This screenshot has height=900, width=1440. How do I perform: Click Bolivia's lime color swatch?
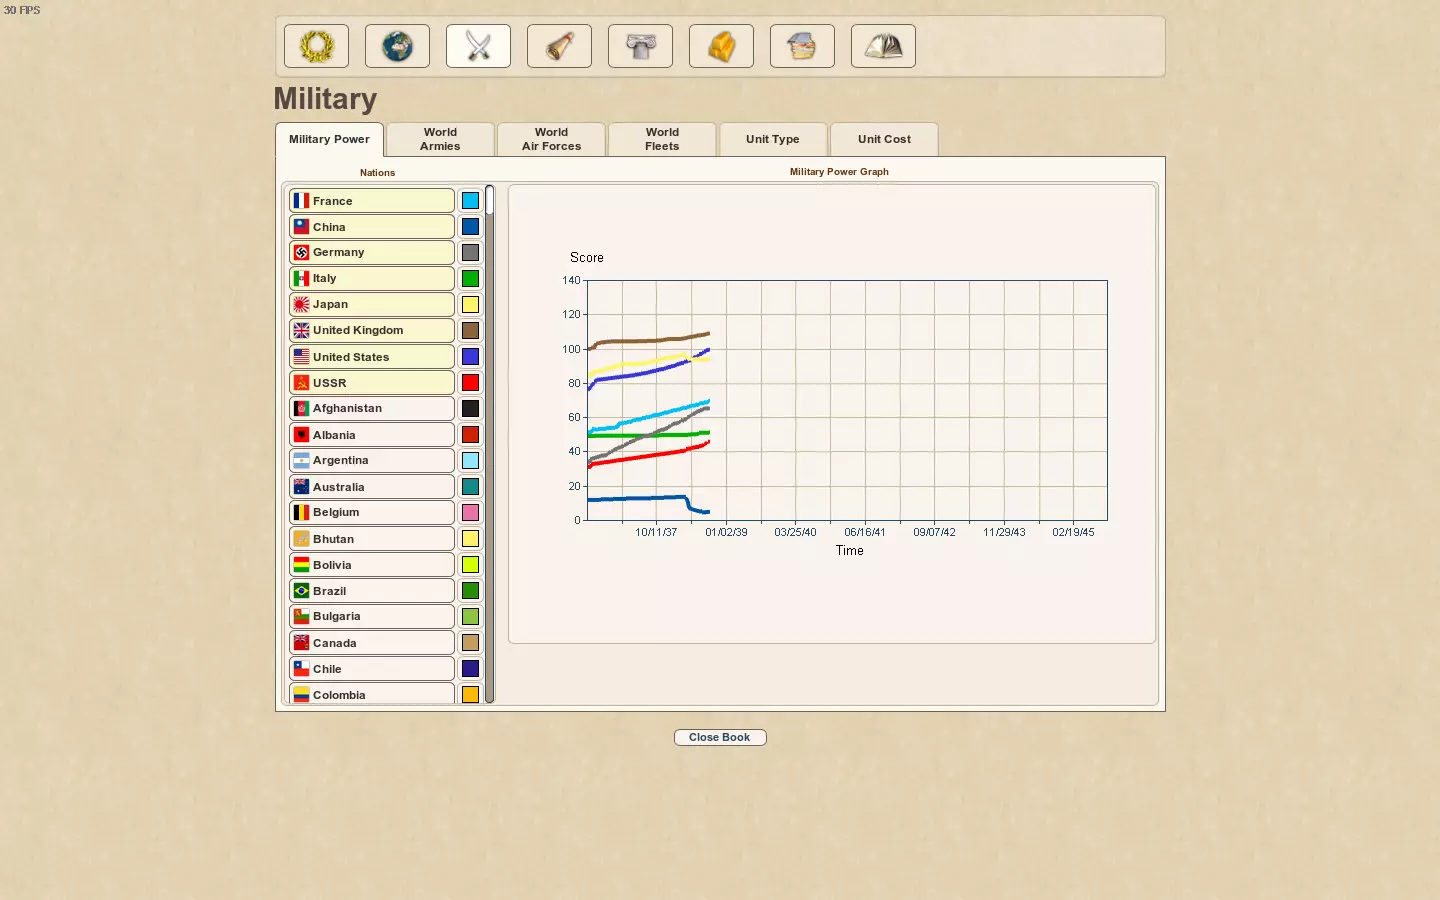coord(470,565)
